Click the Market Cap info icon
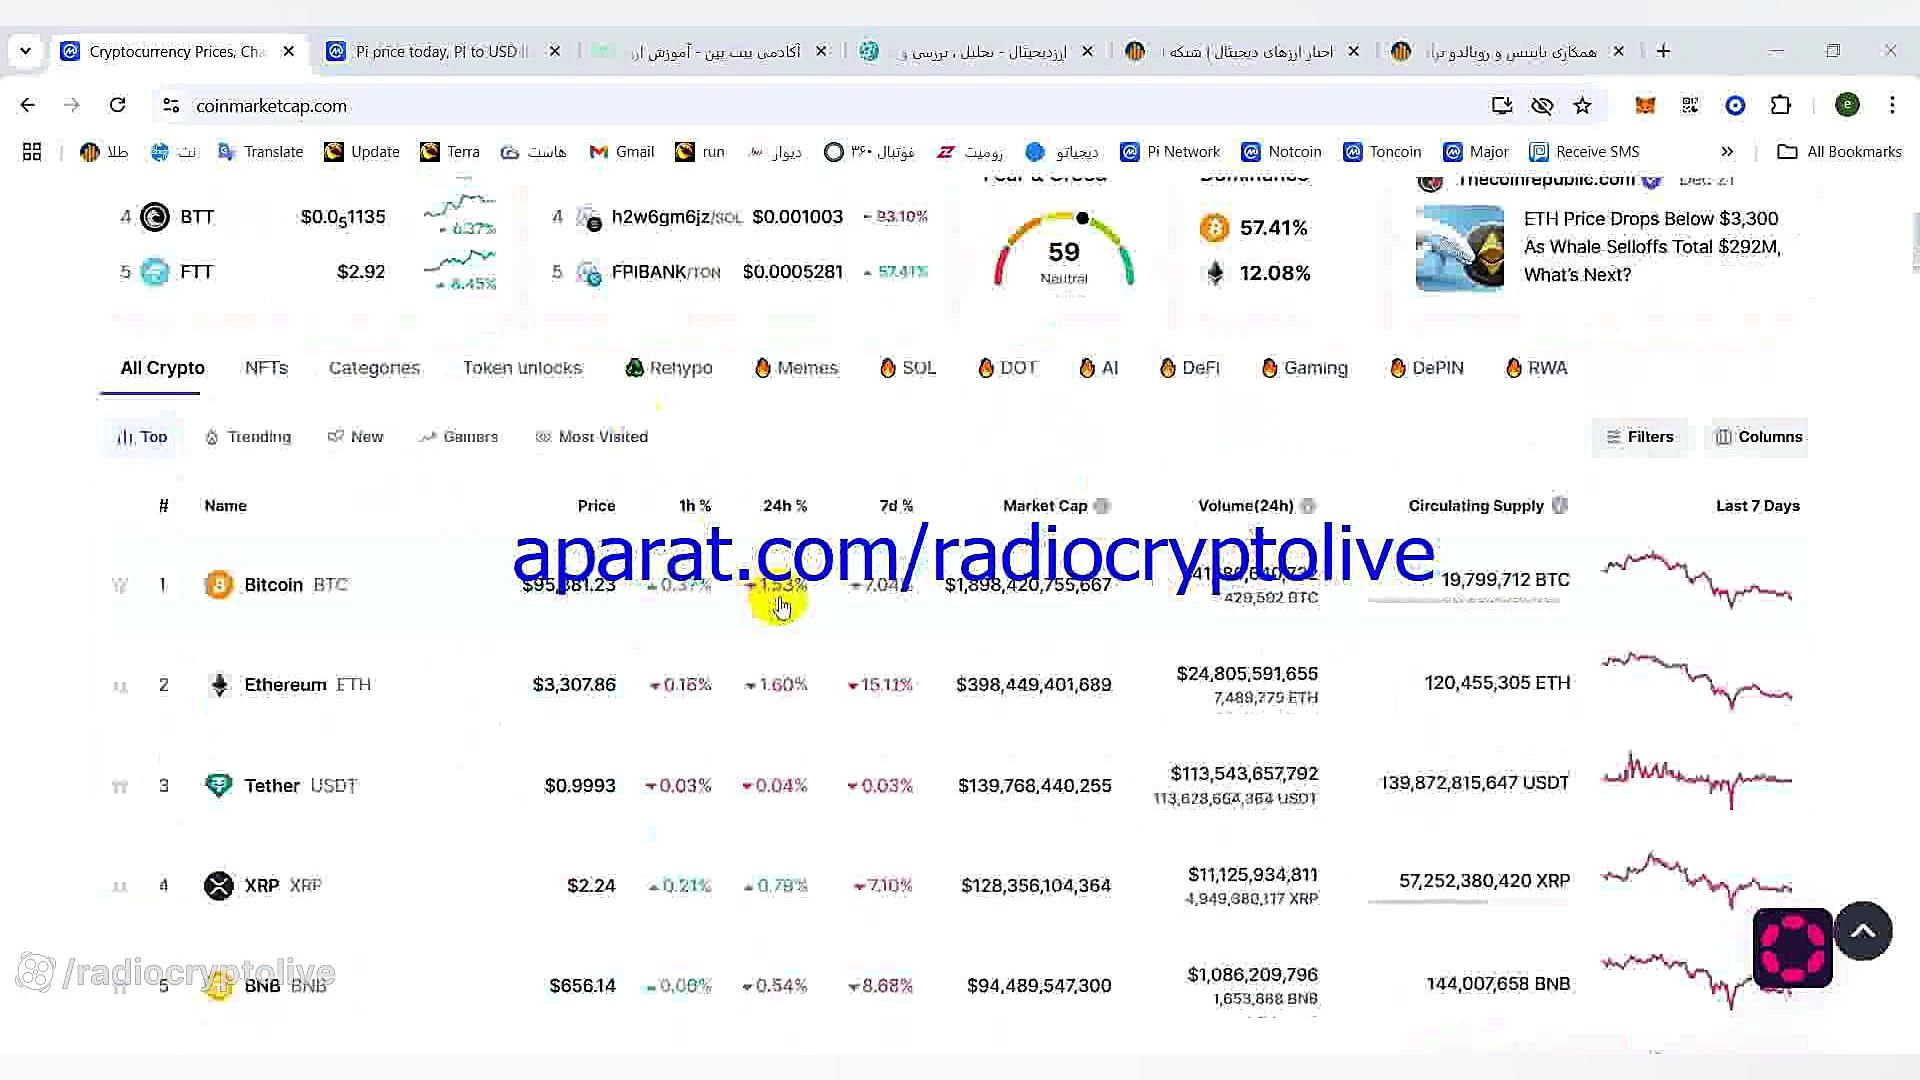Viewport: 1920px width, 1080px height. point(1102,506)
